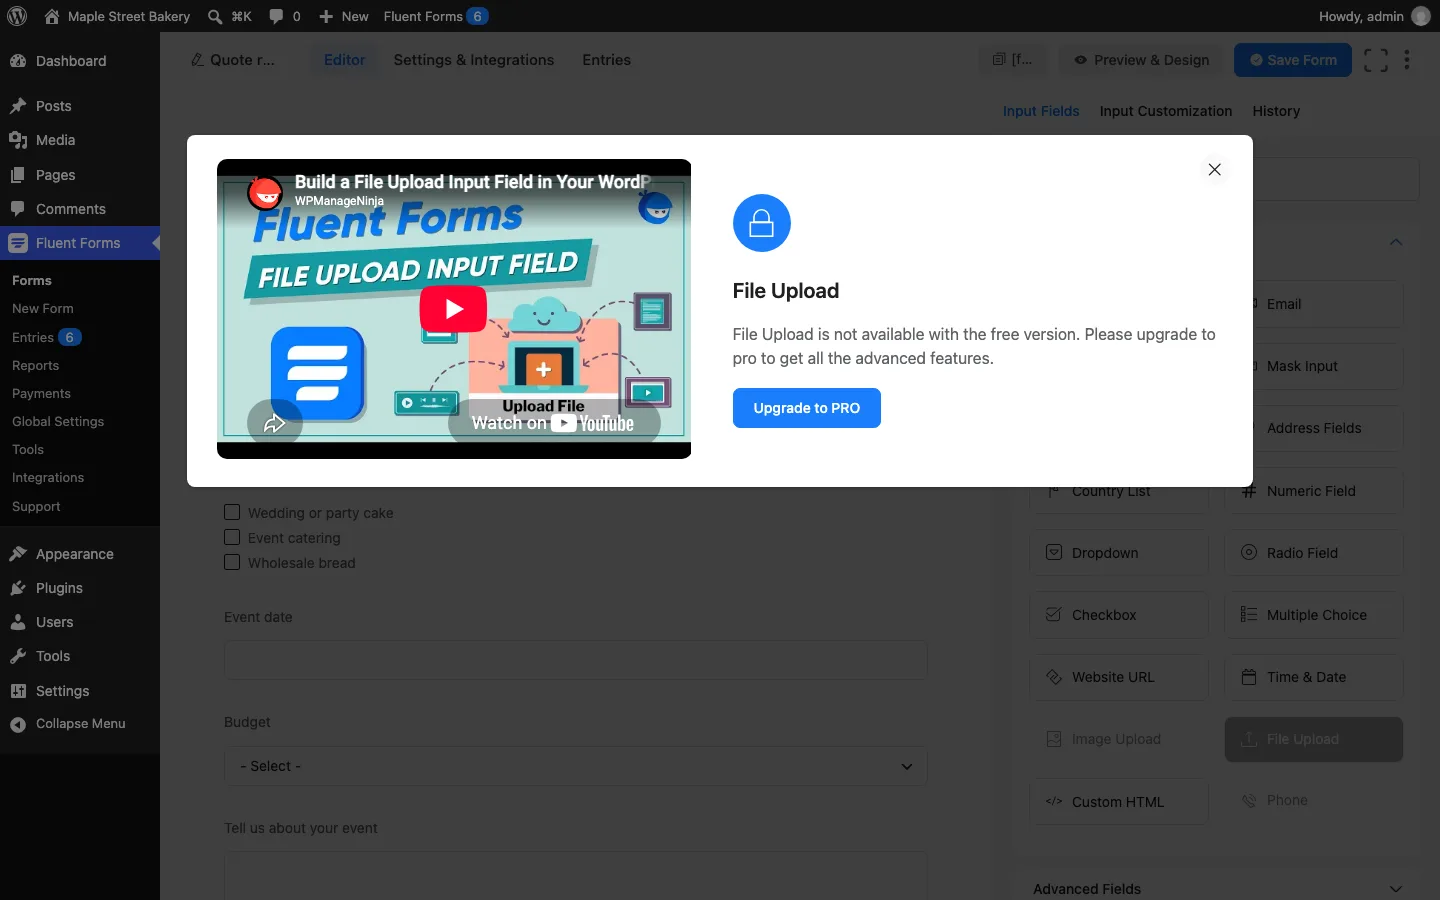Add the Custom HTML field
Viewport: 1440px width, 900px height.
point(1119,802)
